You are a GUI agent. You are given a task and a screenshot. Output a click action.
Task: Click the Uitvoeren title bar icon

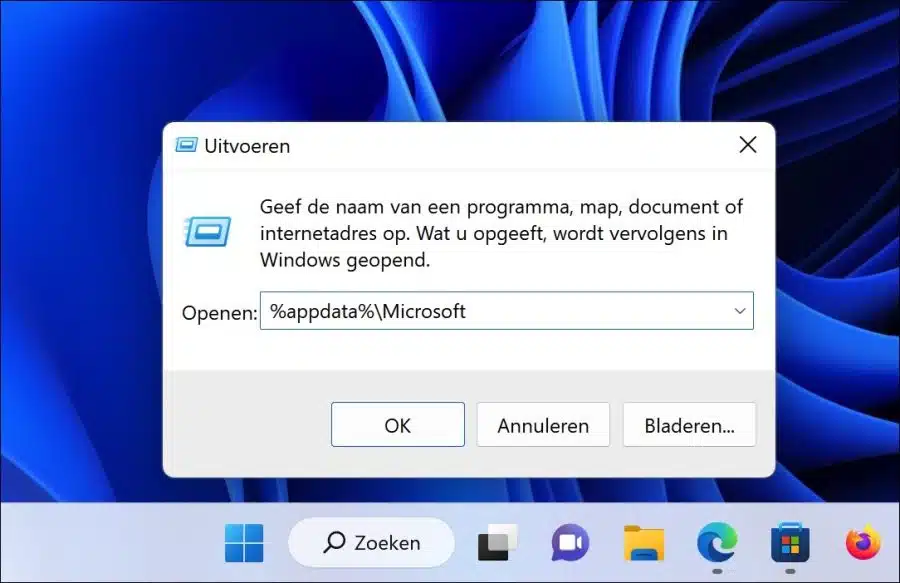[x=186, y=145]
